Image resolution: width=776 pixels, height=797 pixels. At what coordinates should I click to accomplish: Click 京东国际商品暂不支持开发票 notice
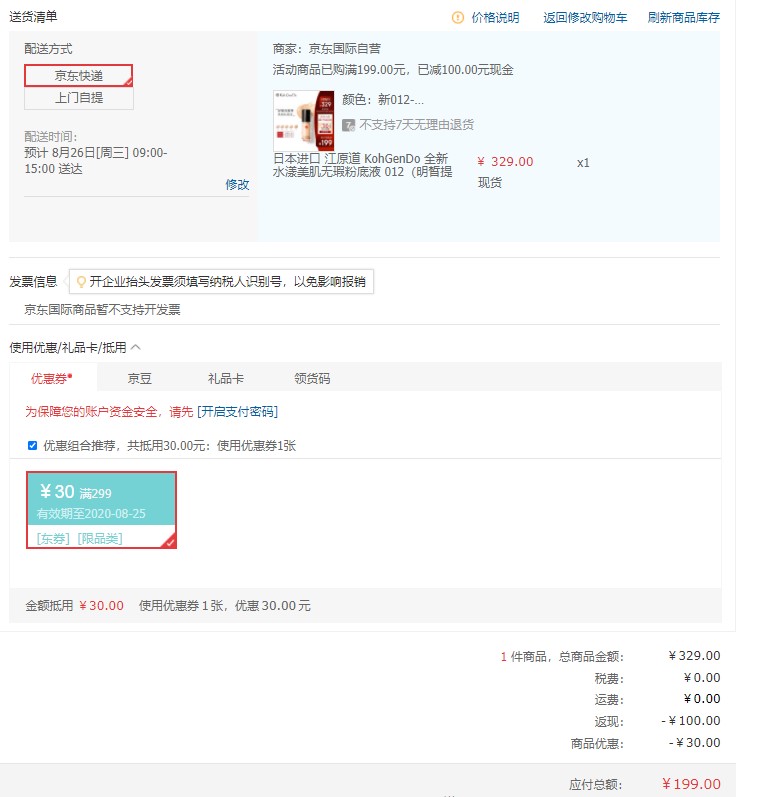pyautogui.click(x=102, y=310)
